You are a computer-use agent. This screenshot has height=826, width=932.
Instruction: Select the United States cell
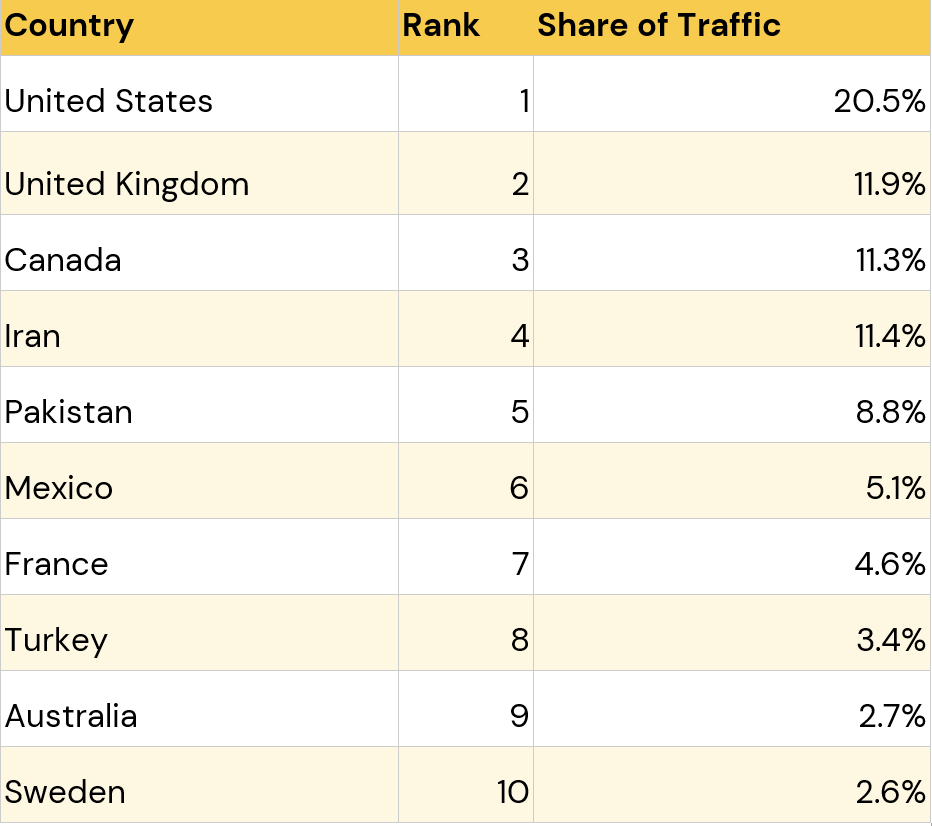click(109, 101)
